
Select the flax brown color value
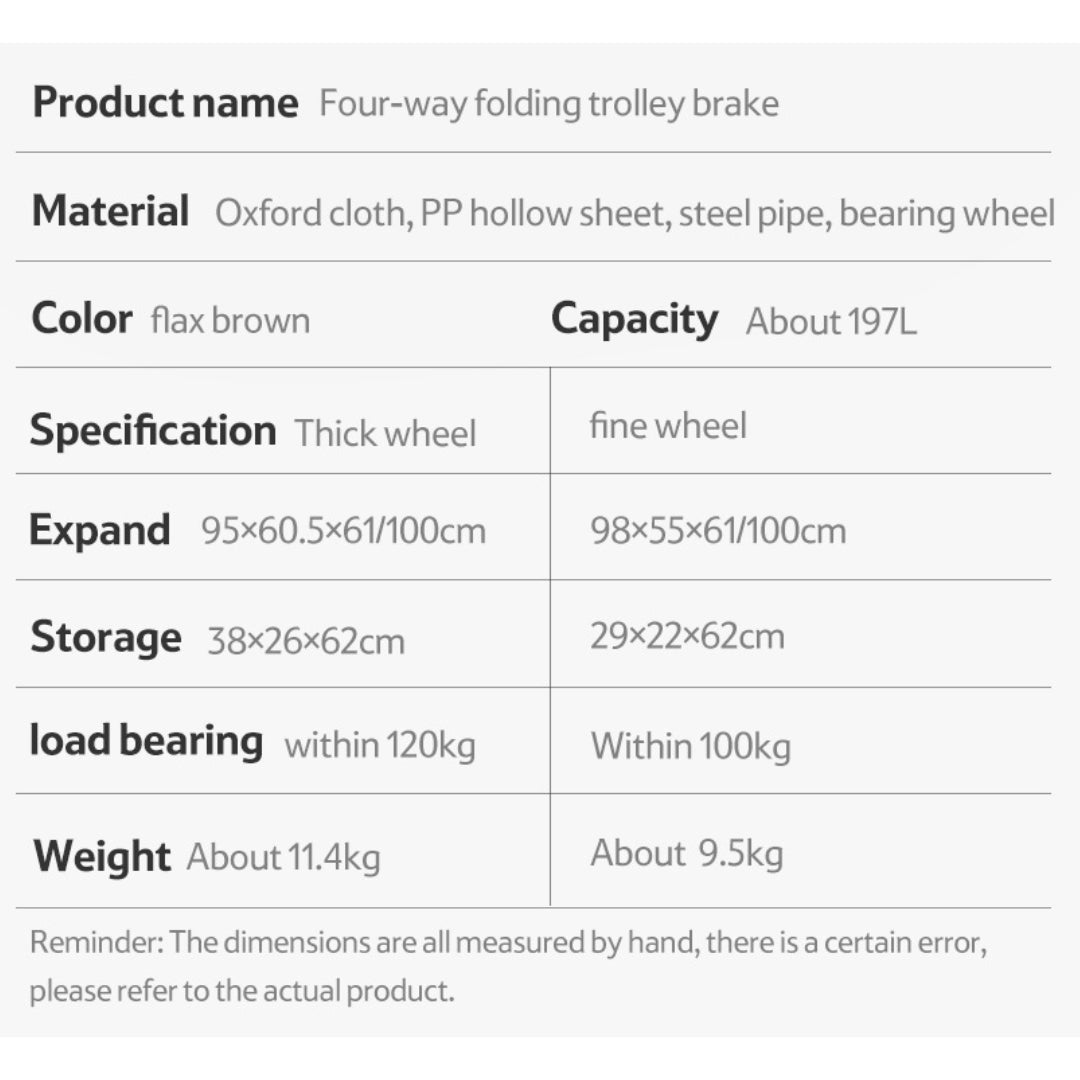[230, 321]
